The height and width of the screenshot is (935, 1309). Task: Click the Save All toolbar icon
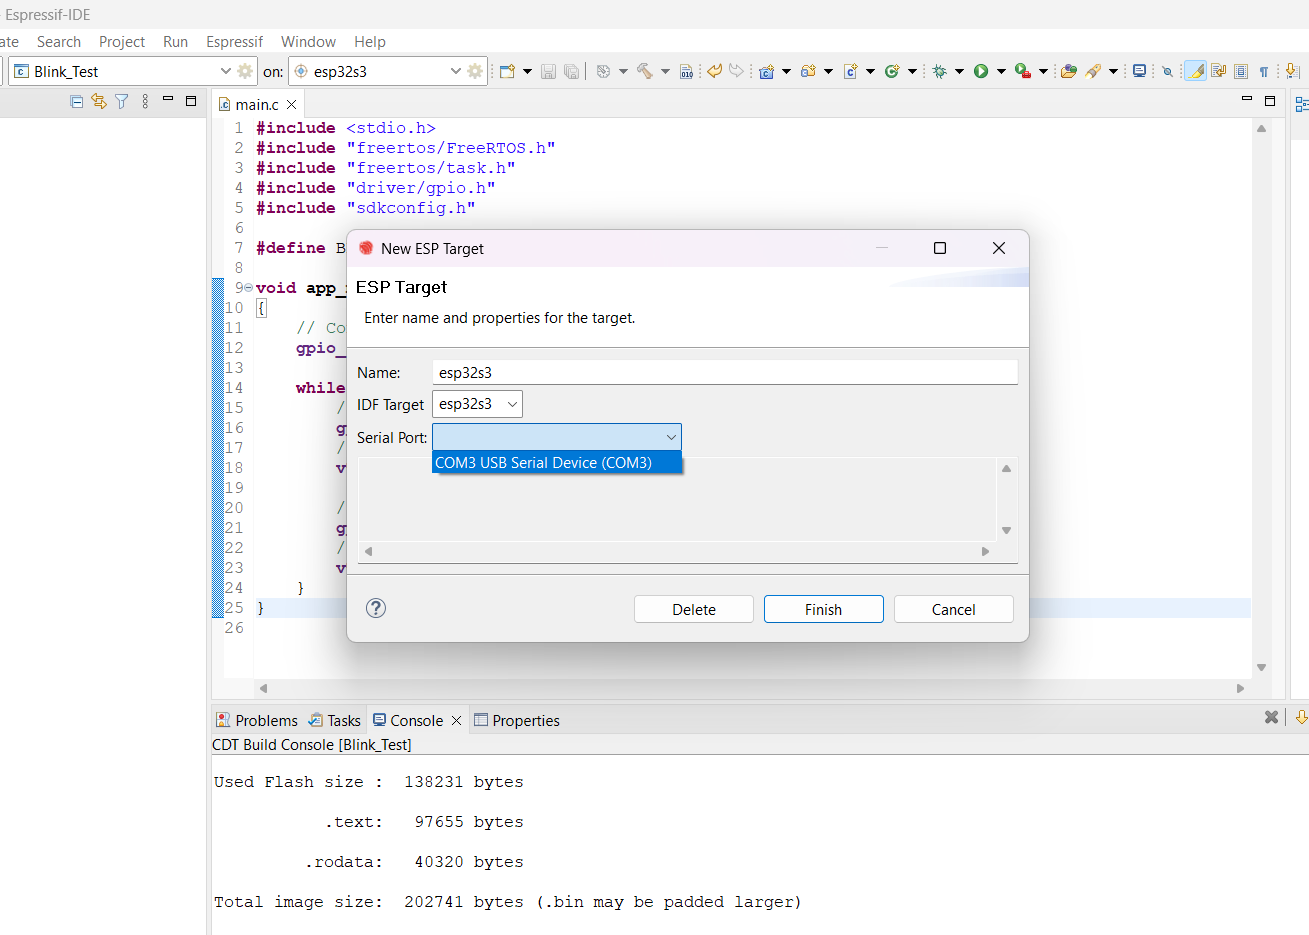click(x=571, y=71)
